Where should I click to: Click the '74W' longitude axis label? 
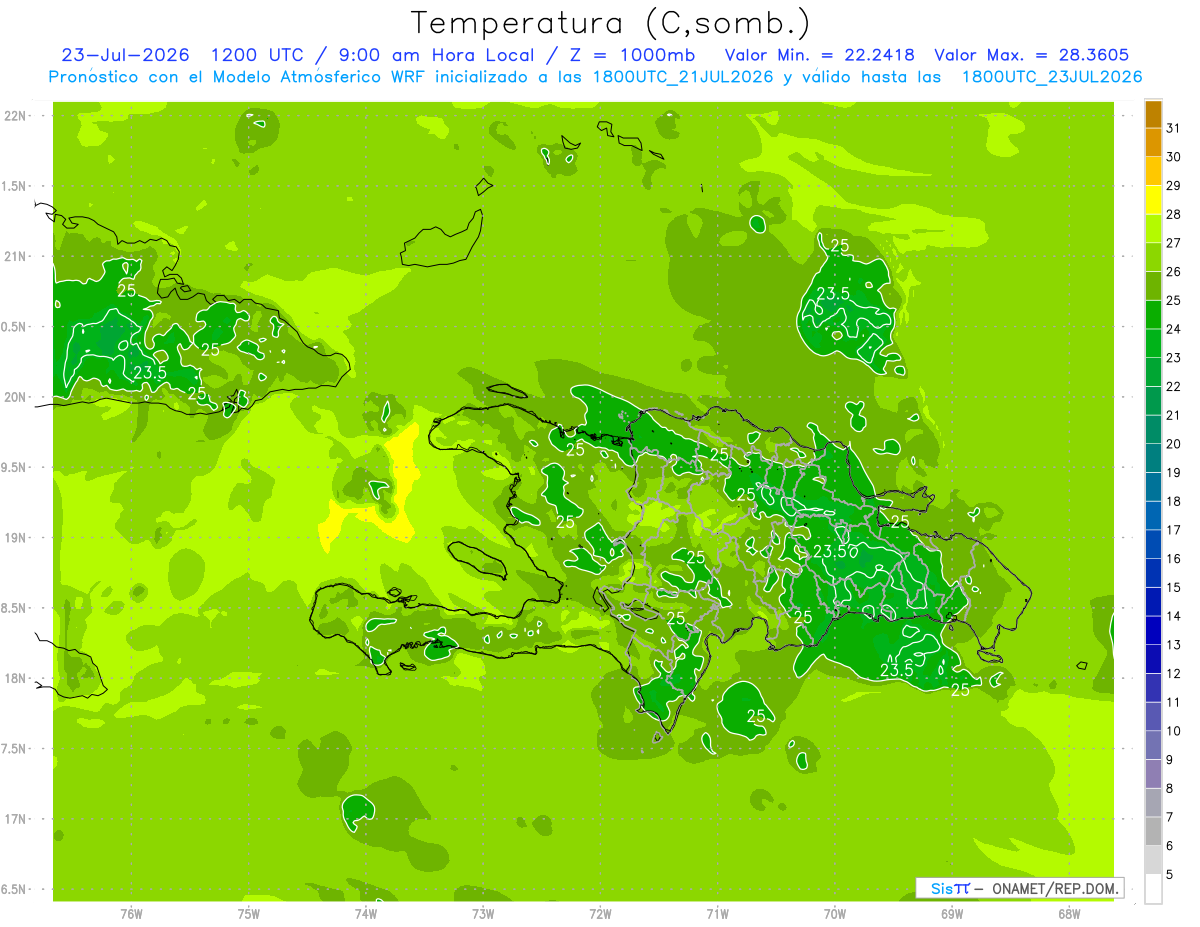click(365, 913)
